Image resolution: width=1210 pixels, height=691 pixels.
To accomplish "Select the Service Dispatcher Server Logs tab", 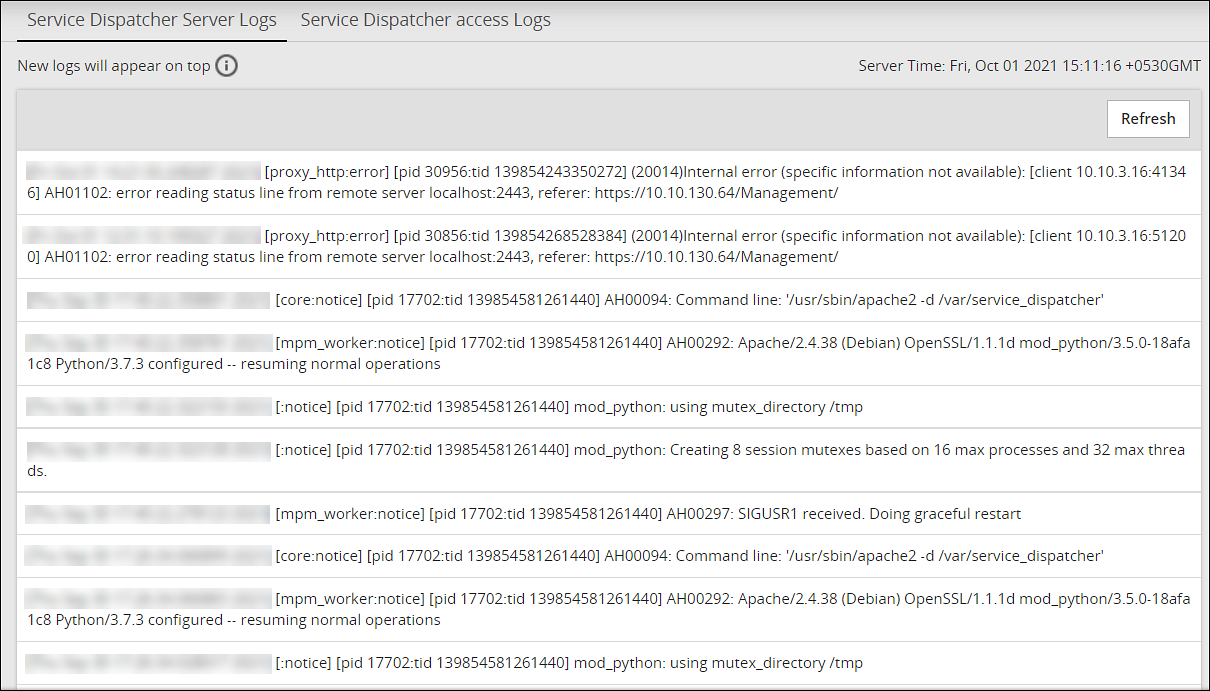I will click(x=151, y=20).
